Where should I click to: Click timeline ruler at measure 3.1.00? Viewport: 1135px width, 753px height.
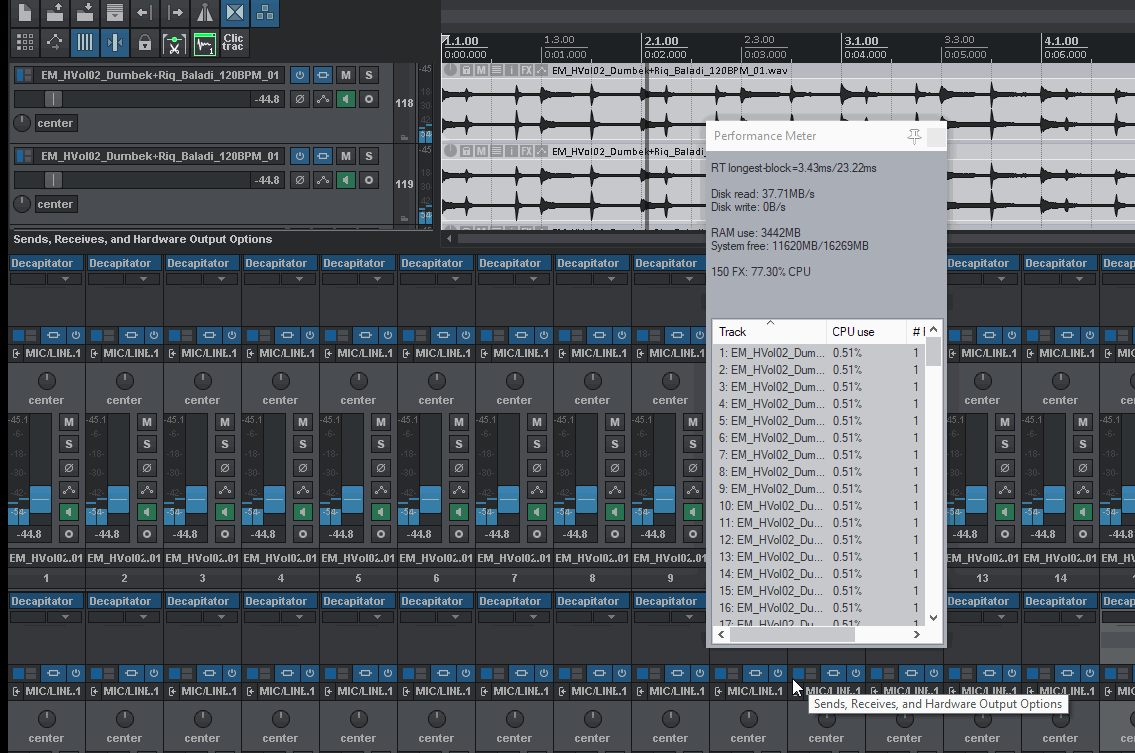pos(861,41)
